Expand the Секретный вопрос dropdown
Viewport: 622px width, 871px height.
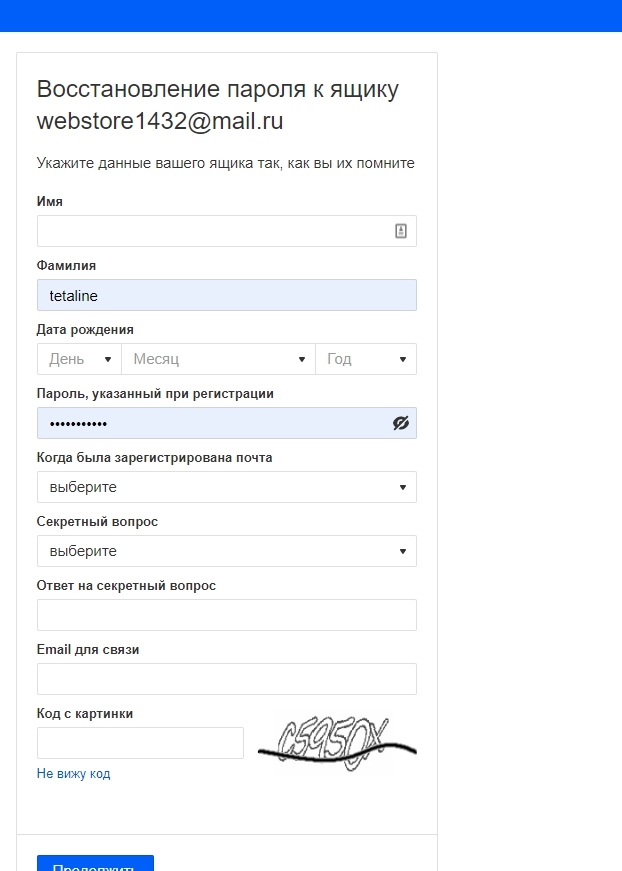(x=227, y=551)
